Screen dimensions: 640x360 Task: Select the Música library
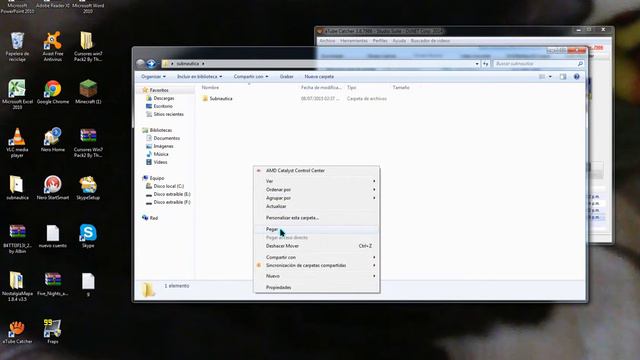click(161, 154)
